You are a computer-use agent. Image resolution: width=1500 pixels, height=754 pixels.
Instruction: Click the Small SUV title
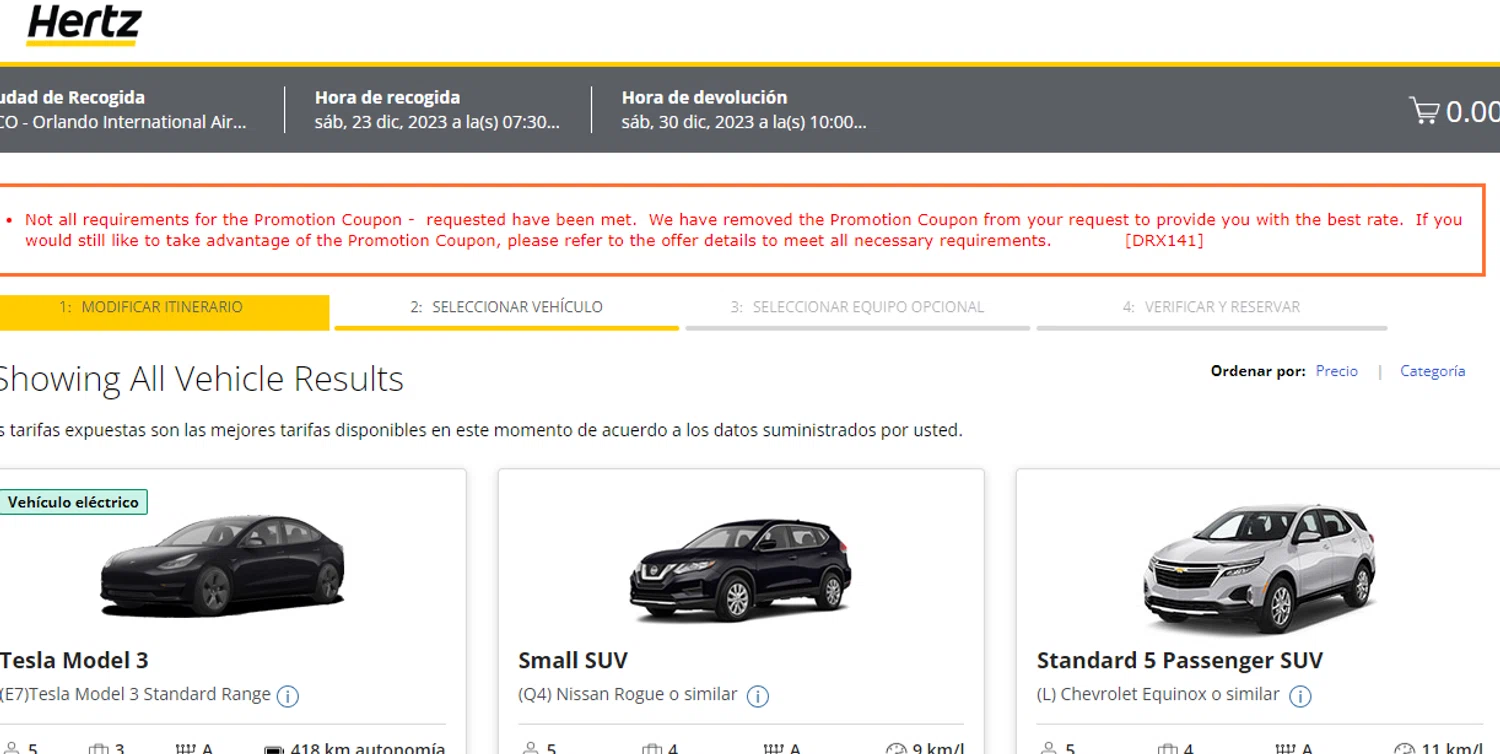click(573, 661)
